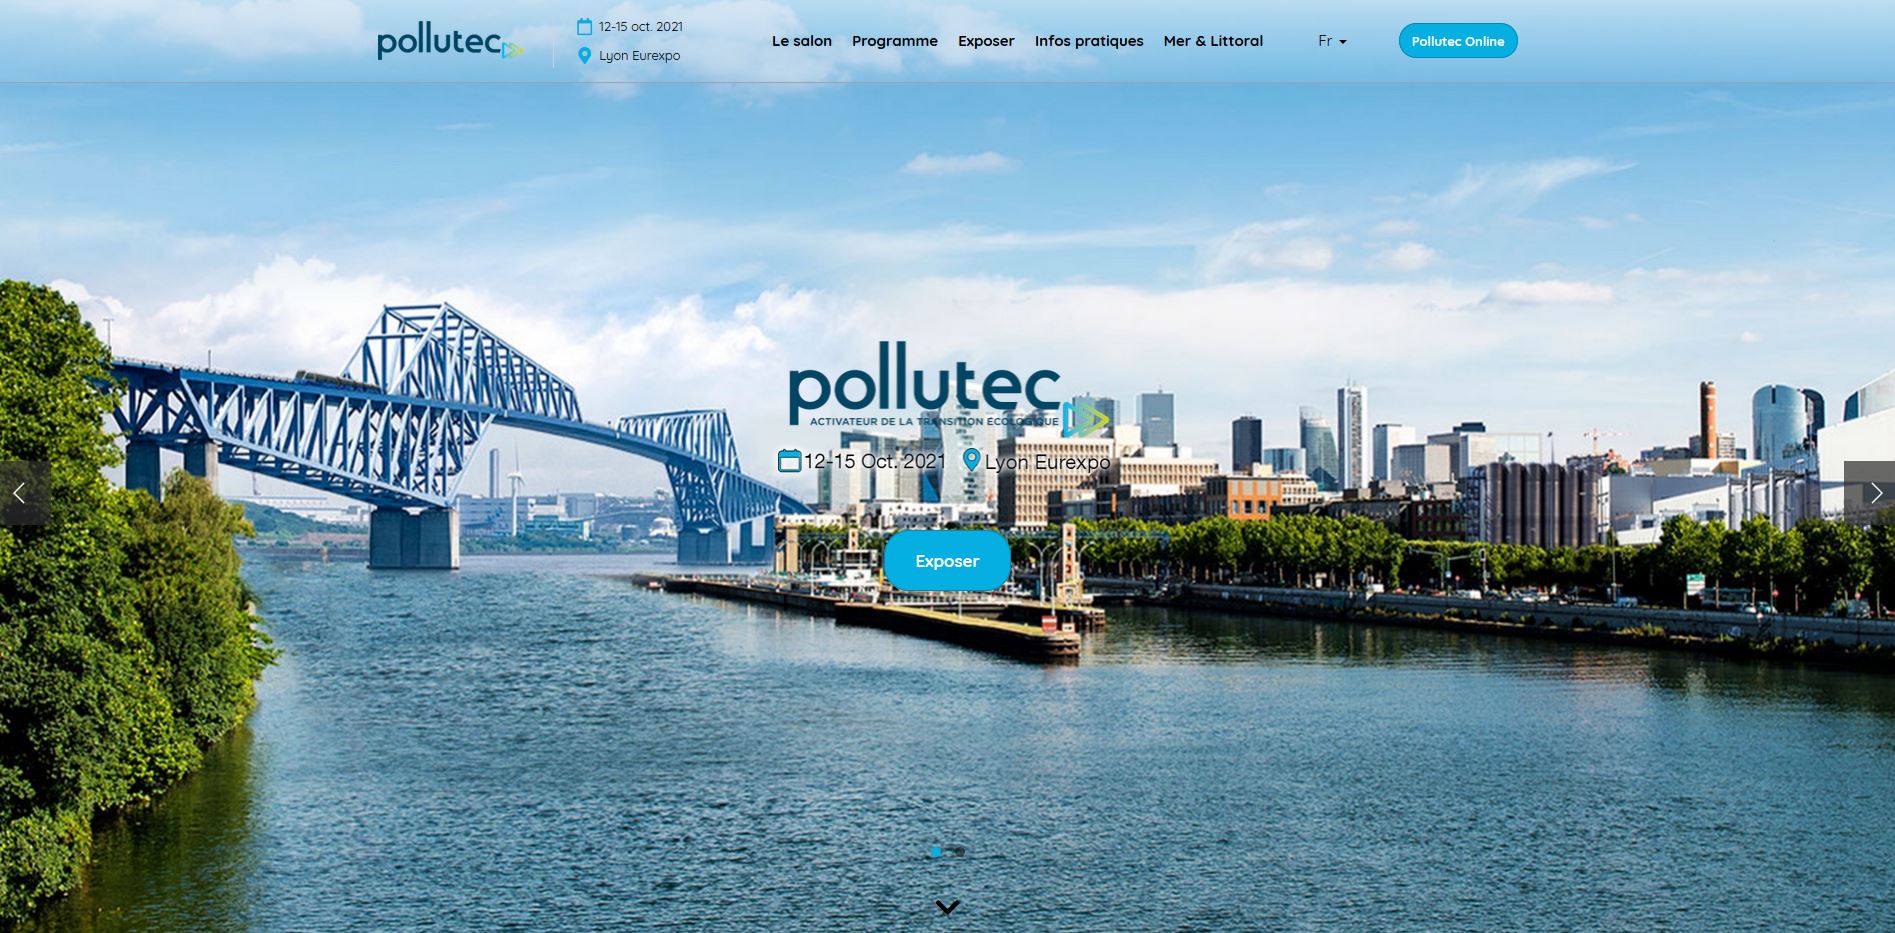
Task: Open the Fr language dropdown
Action: 1332,41
